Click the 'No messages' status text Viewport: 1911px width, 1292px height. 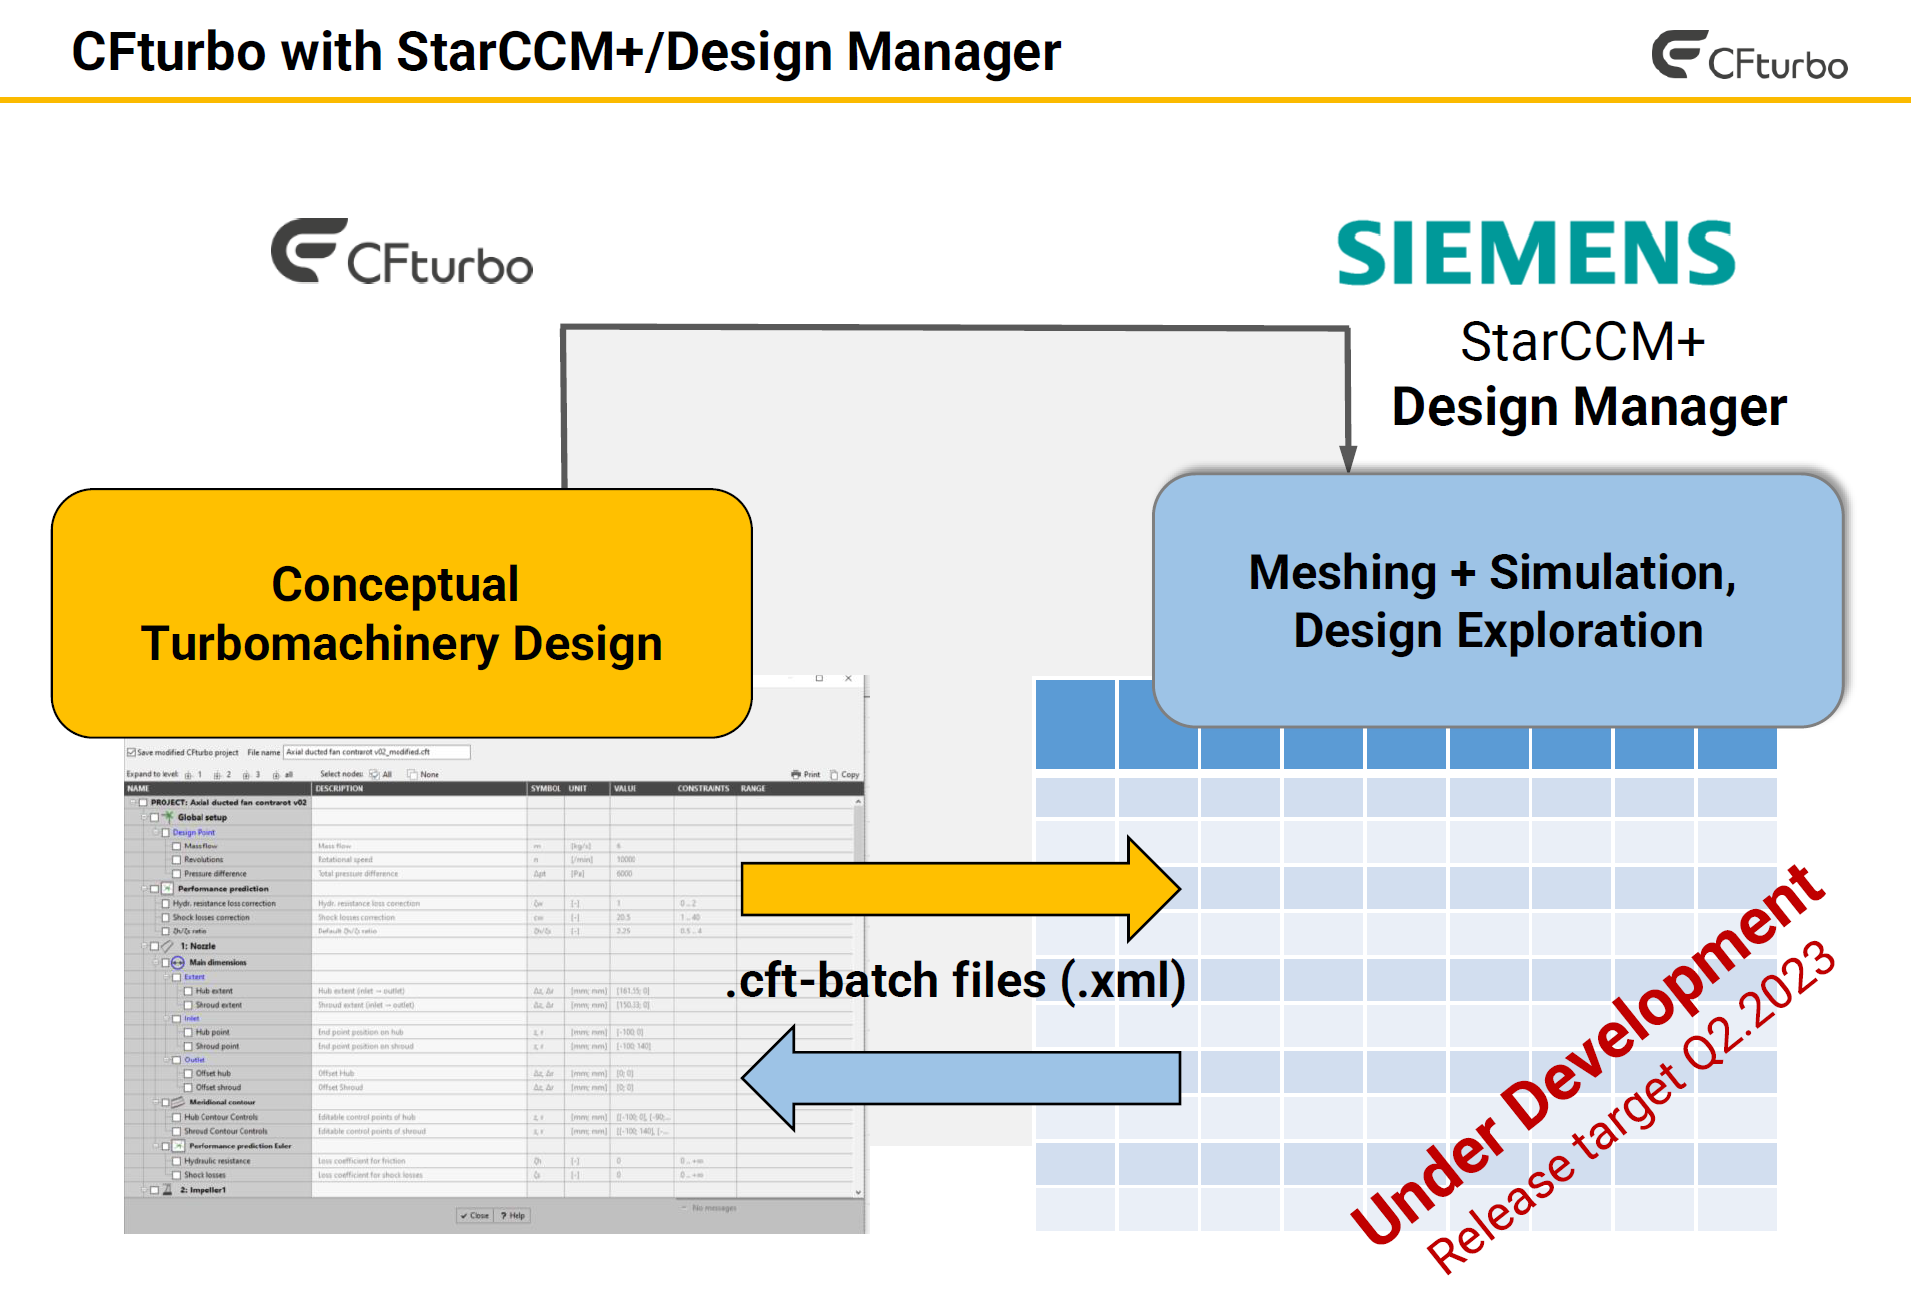pos(714,1208)
